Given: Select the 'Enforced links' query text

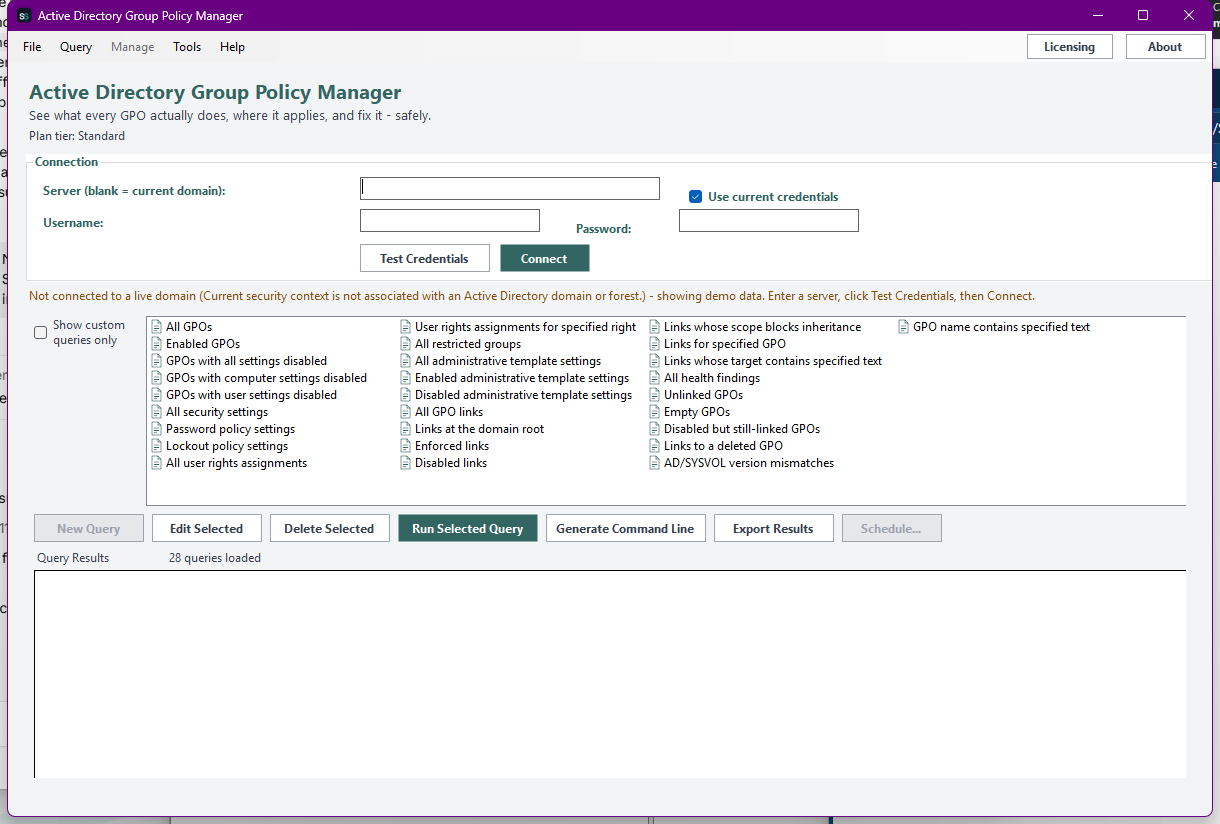Looking at the screenshot, I should click(x=452, y=446).
